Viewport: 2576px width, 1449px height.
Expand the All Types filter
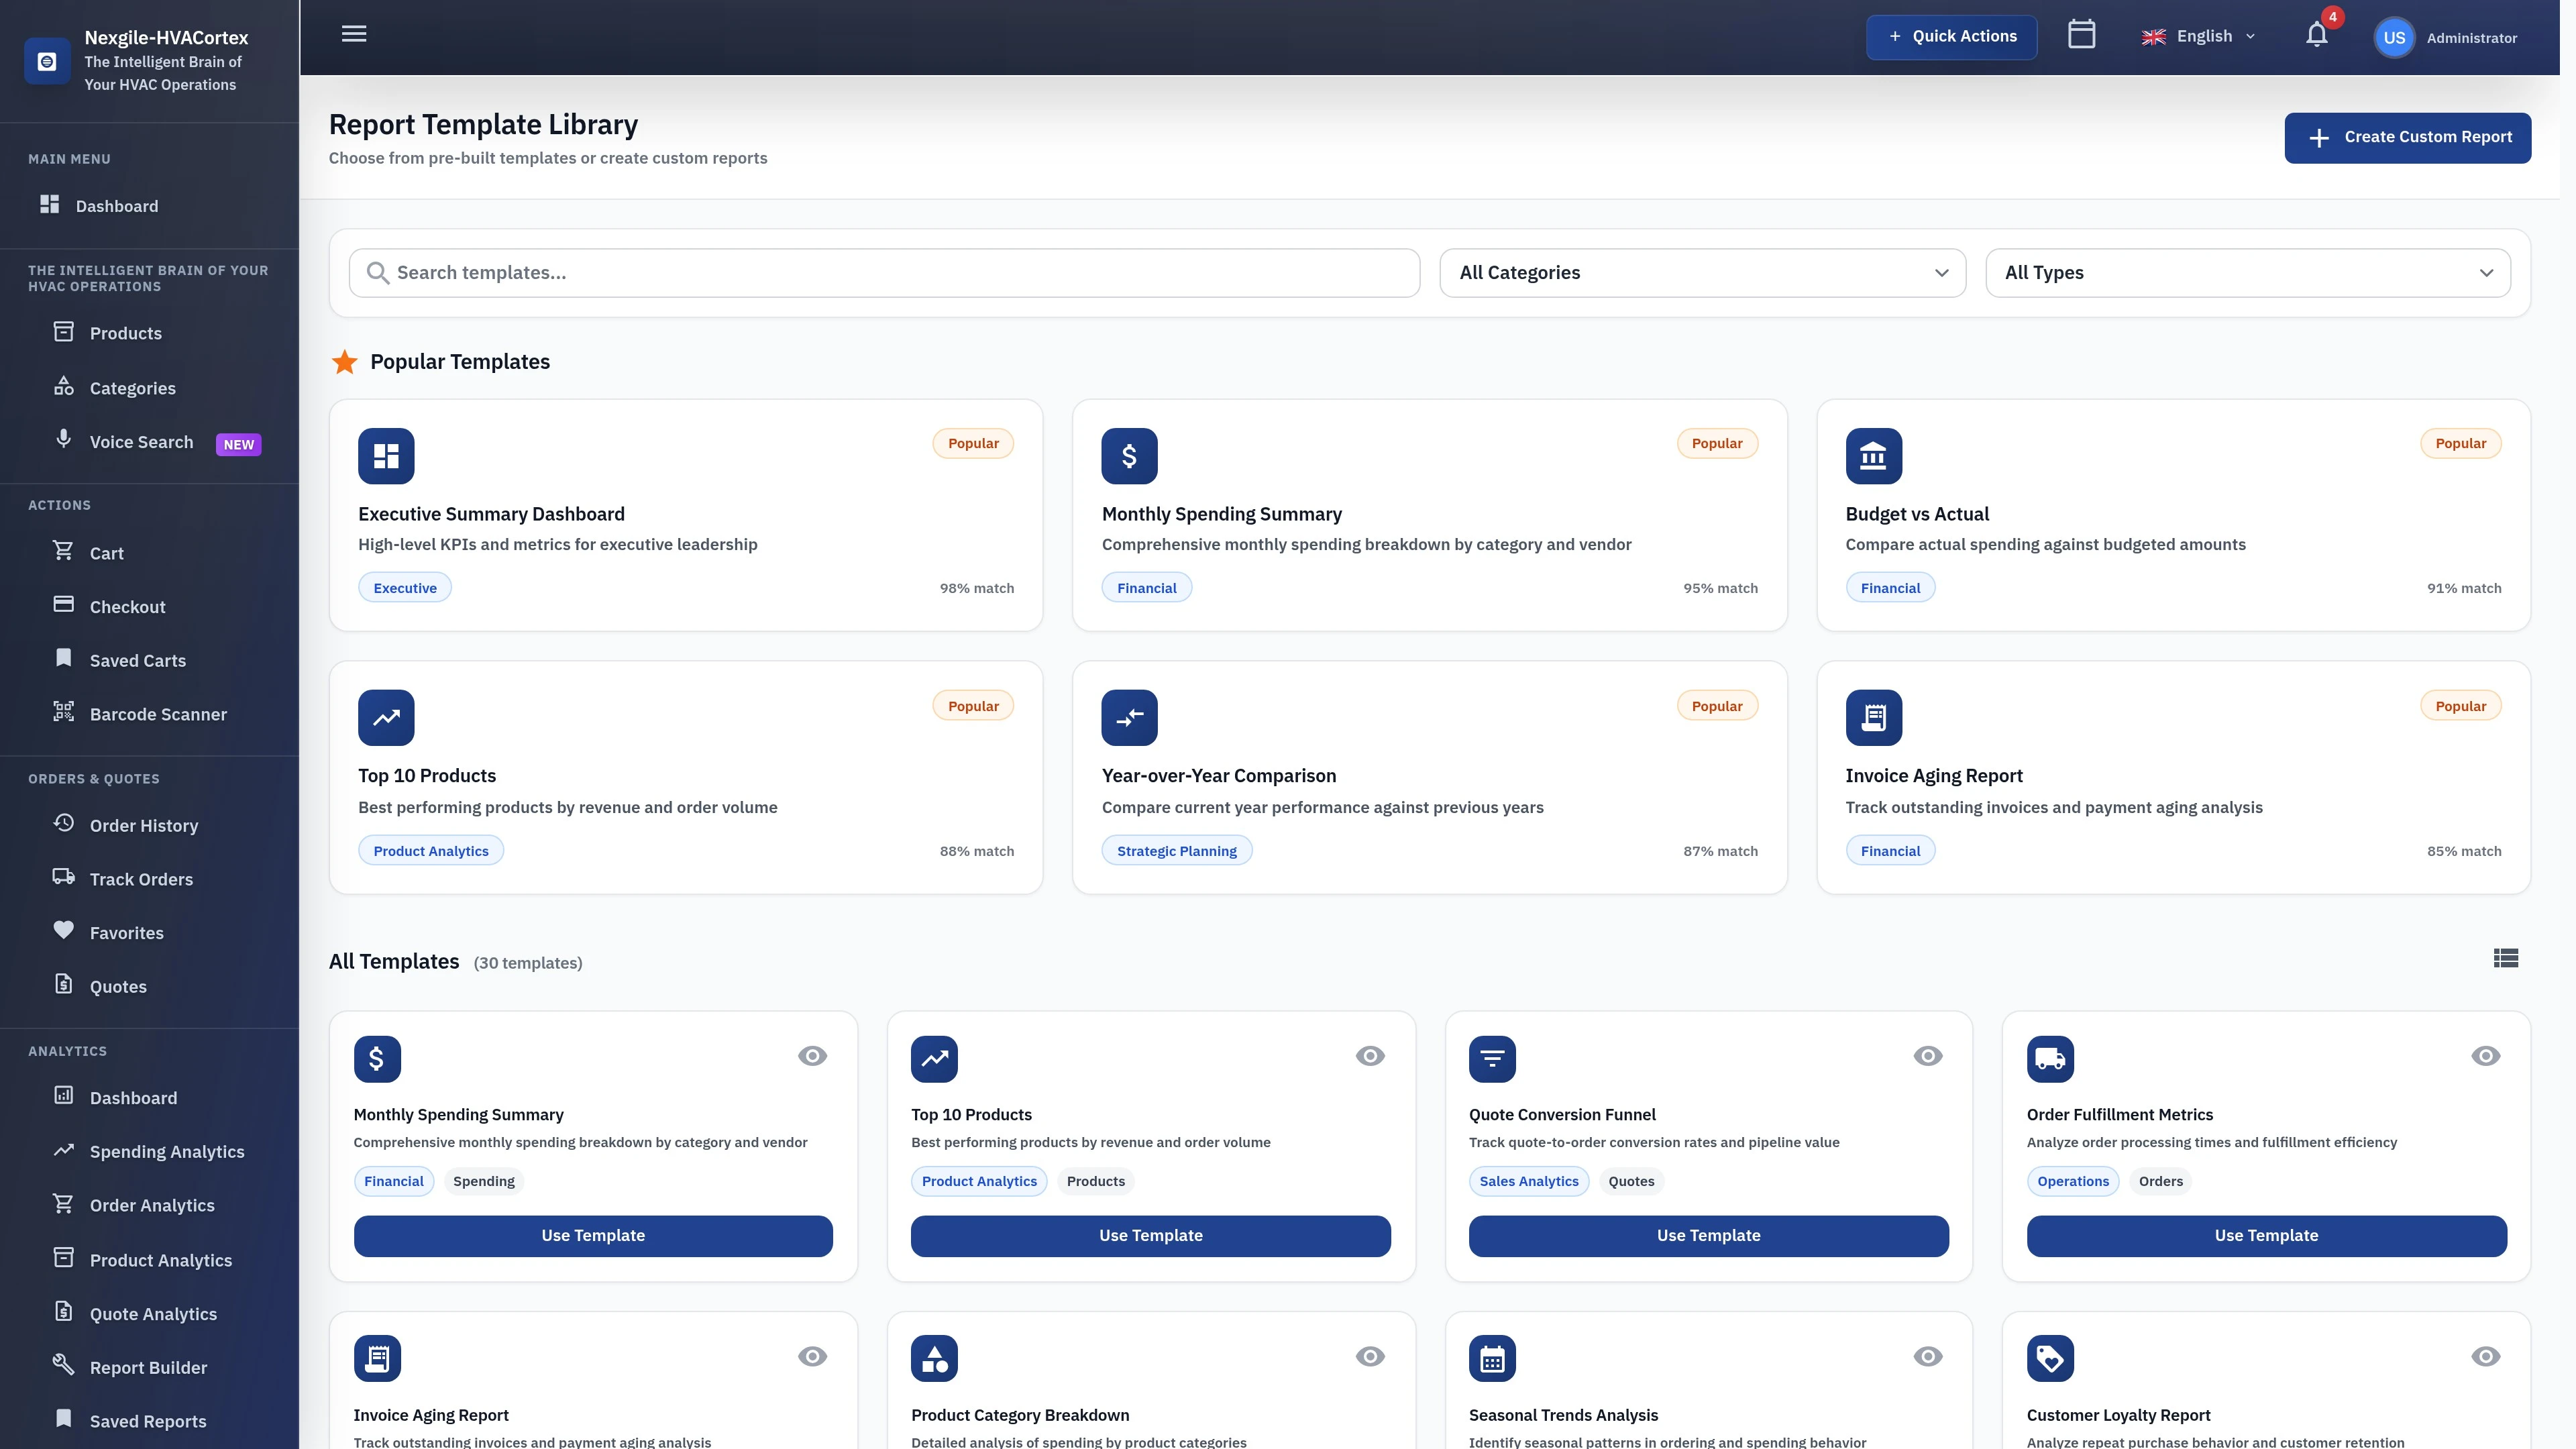[2248, 272]
